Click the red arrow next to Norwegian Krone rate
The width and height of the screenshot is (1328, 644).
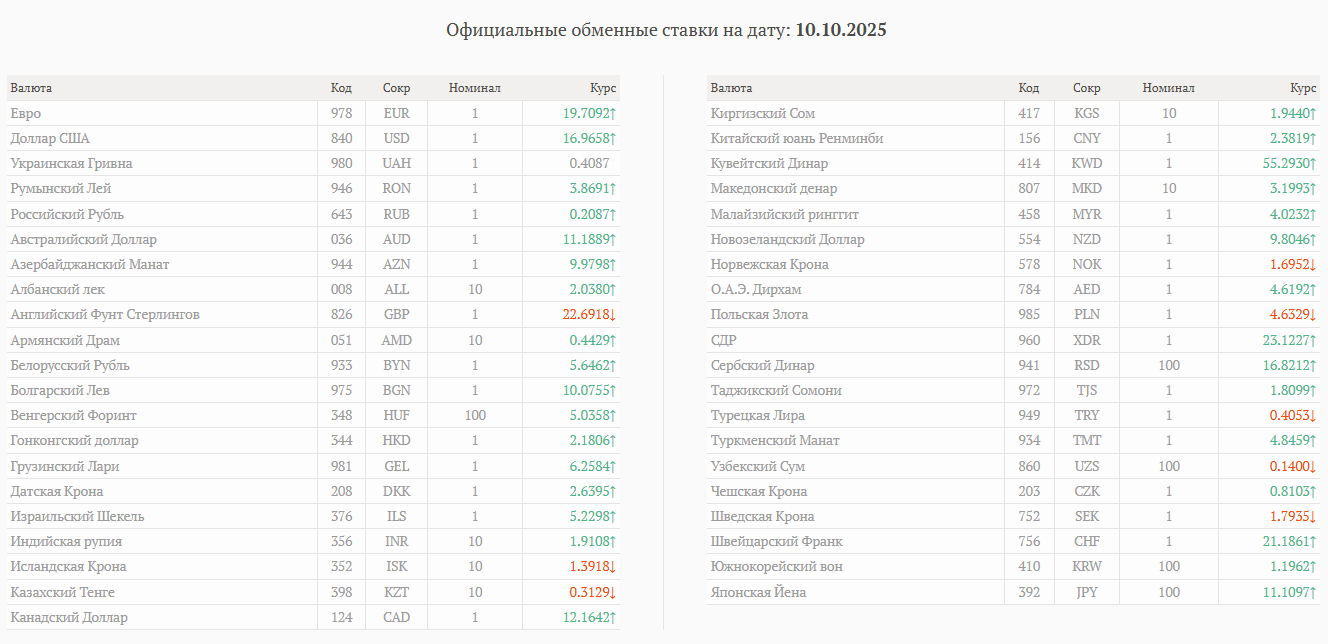point(1313,265)
